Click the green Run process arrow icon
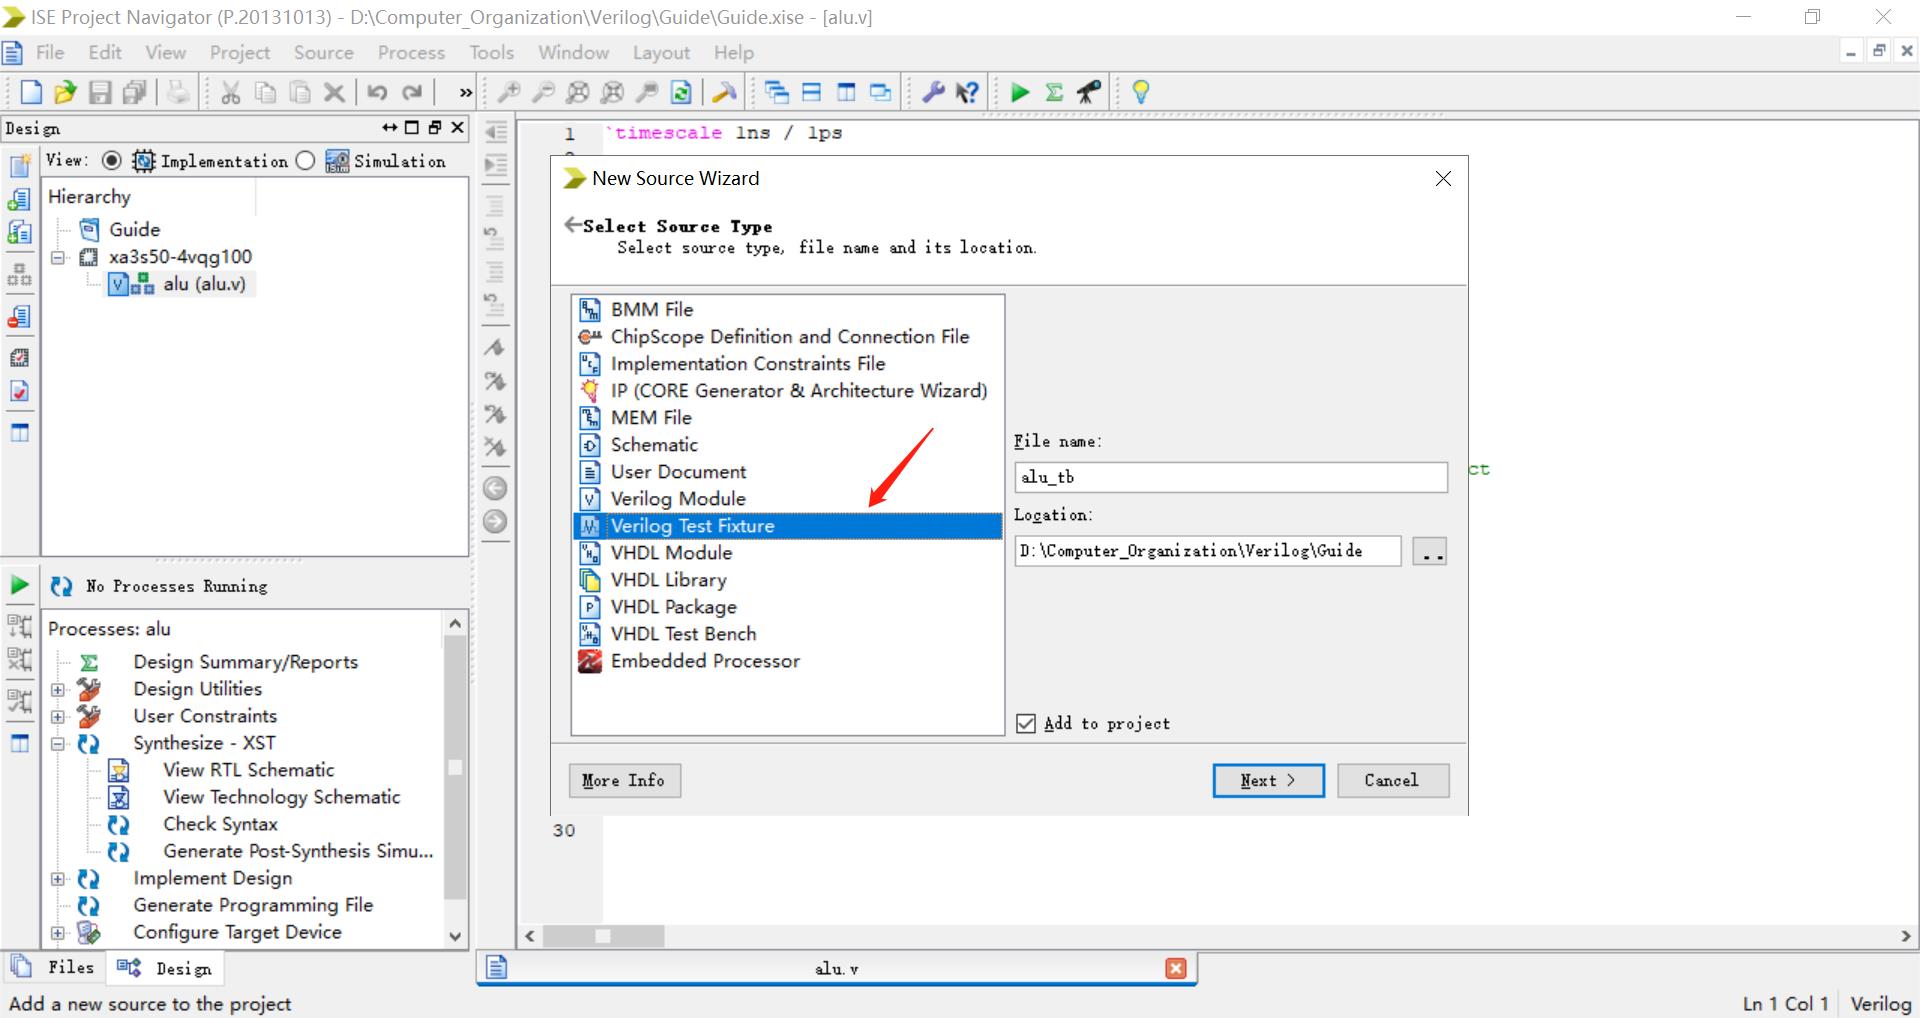The image size is (1920, 1018). [x=19, y=585]
